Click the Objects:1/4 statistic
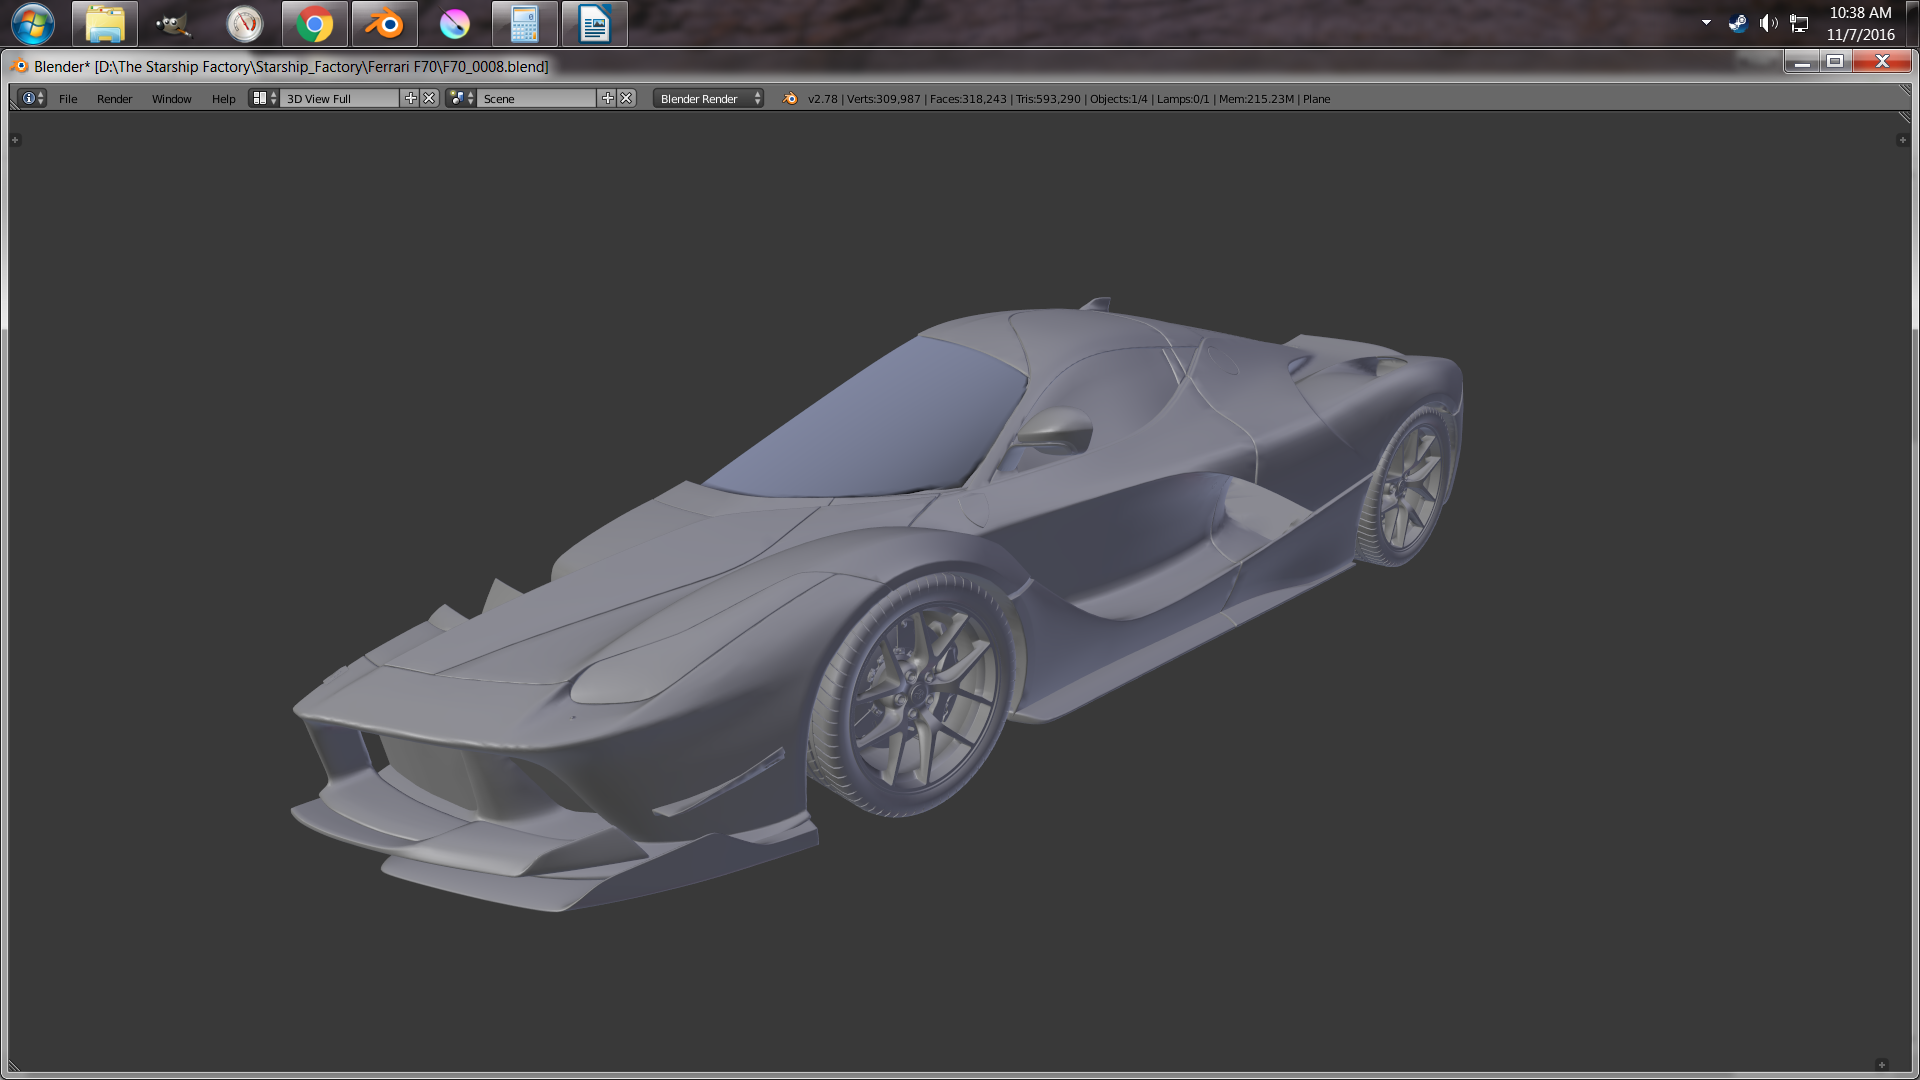 point(1118,99)
